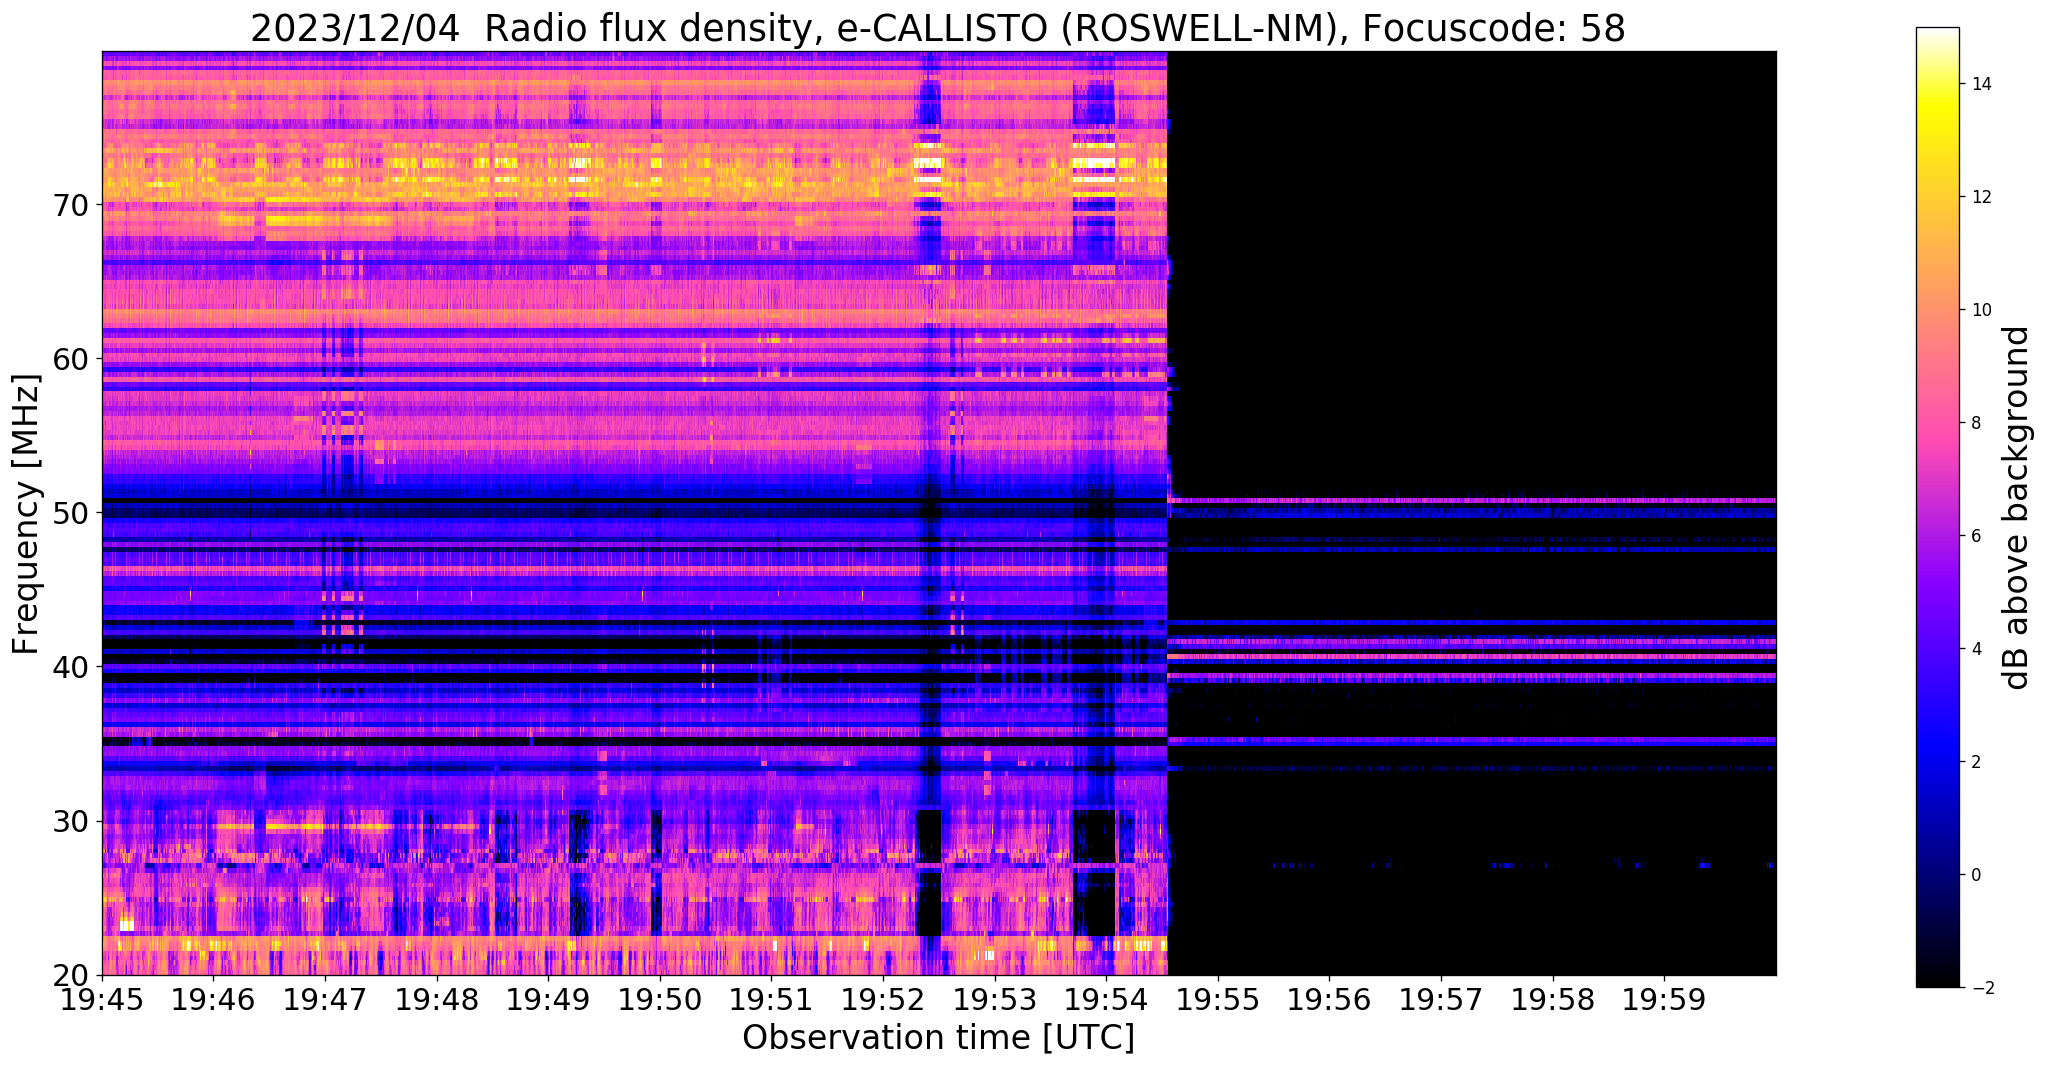Click the colorbar tick value 12
This screenshot has width=2047, height=1067.
coord(1981,197)
